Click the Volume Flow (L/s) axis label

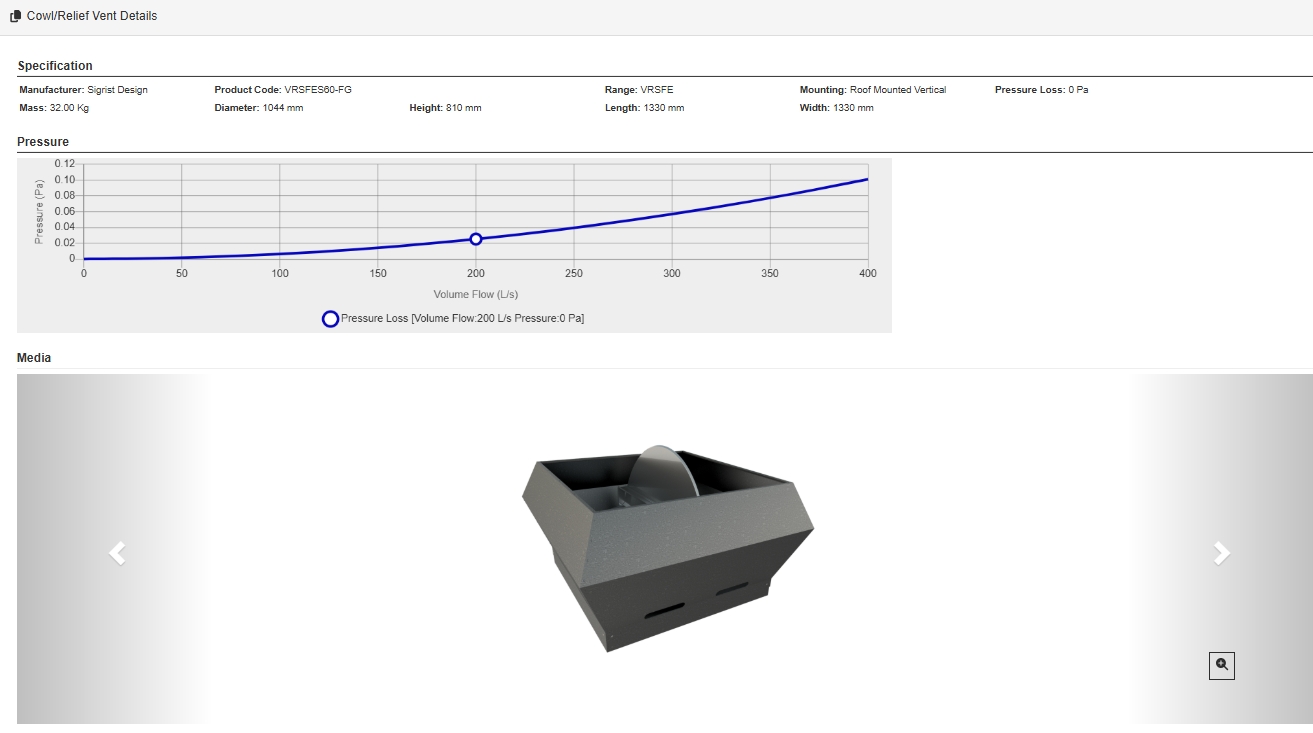pos(475,295)
